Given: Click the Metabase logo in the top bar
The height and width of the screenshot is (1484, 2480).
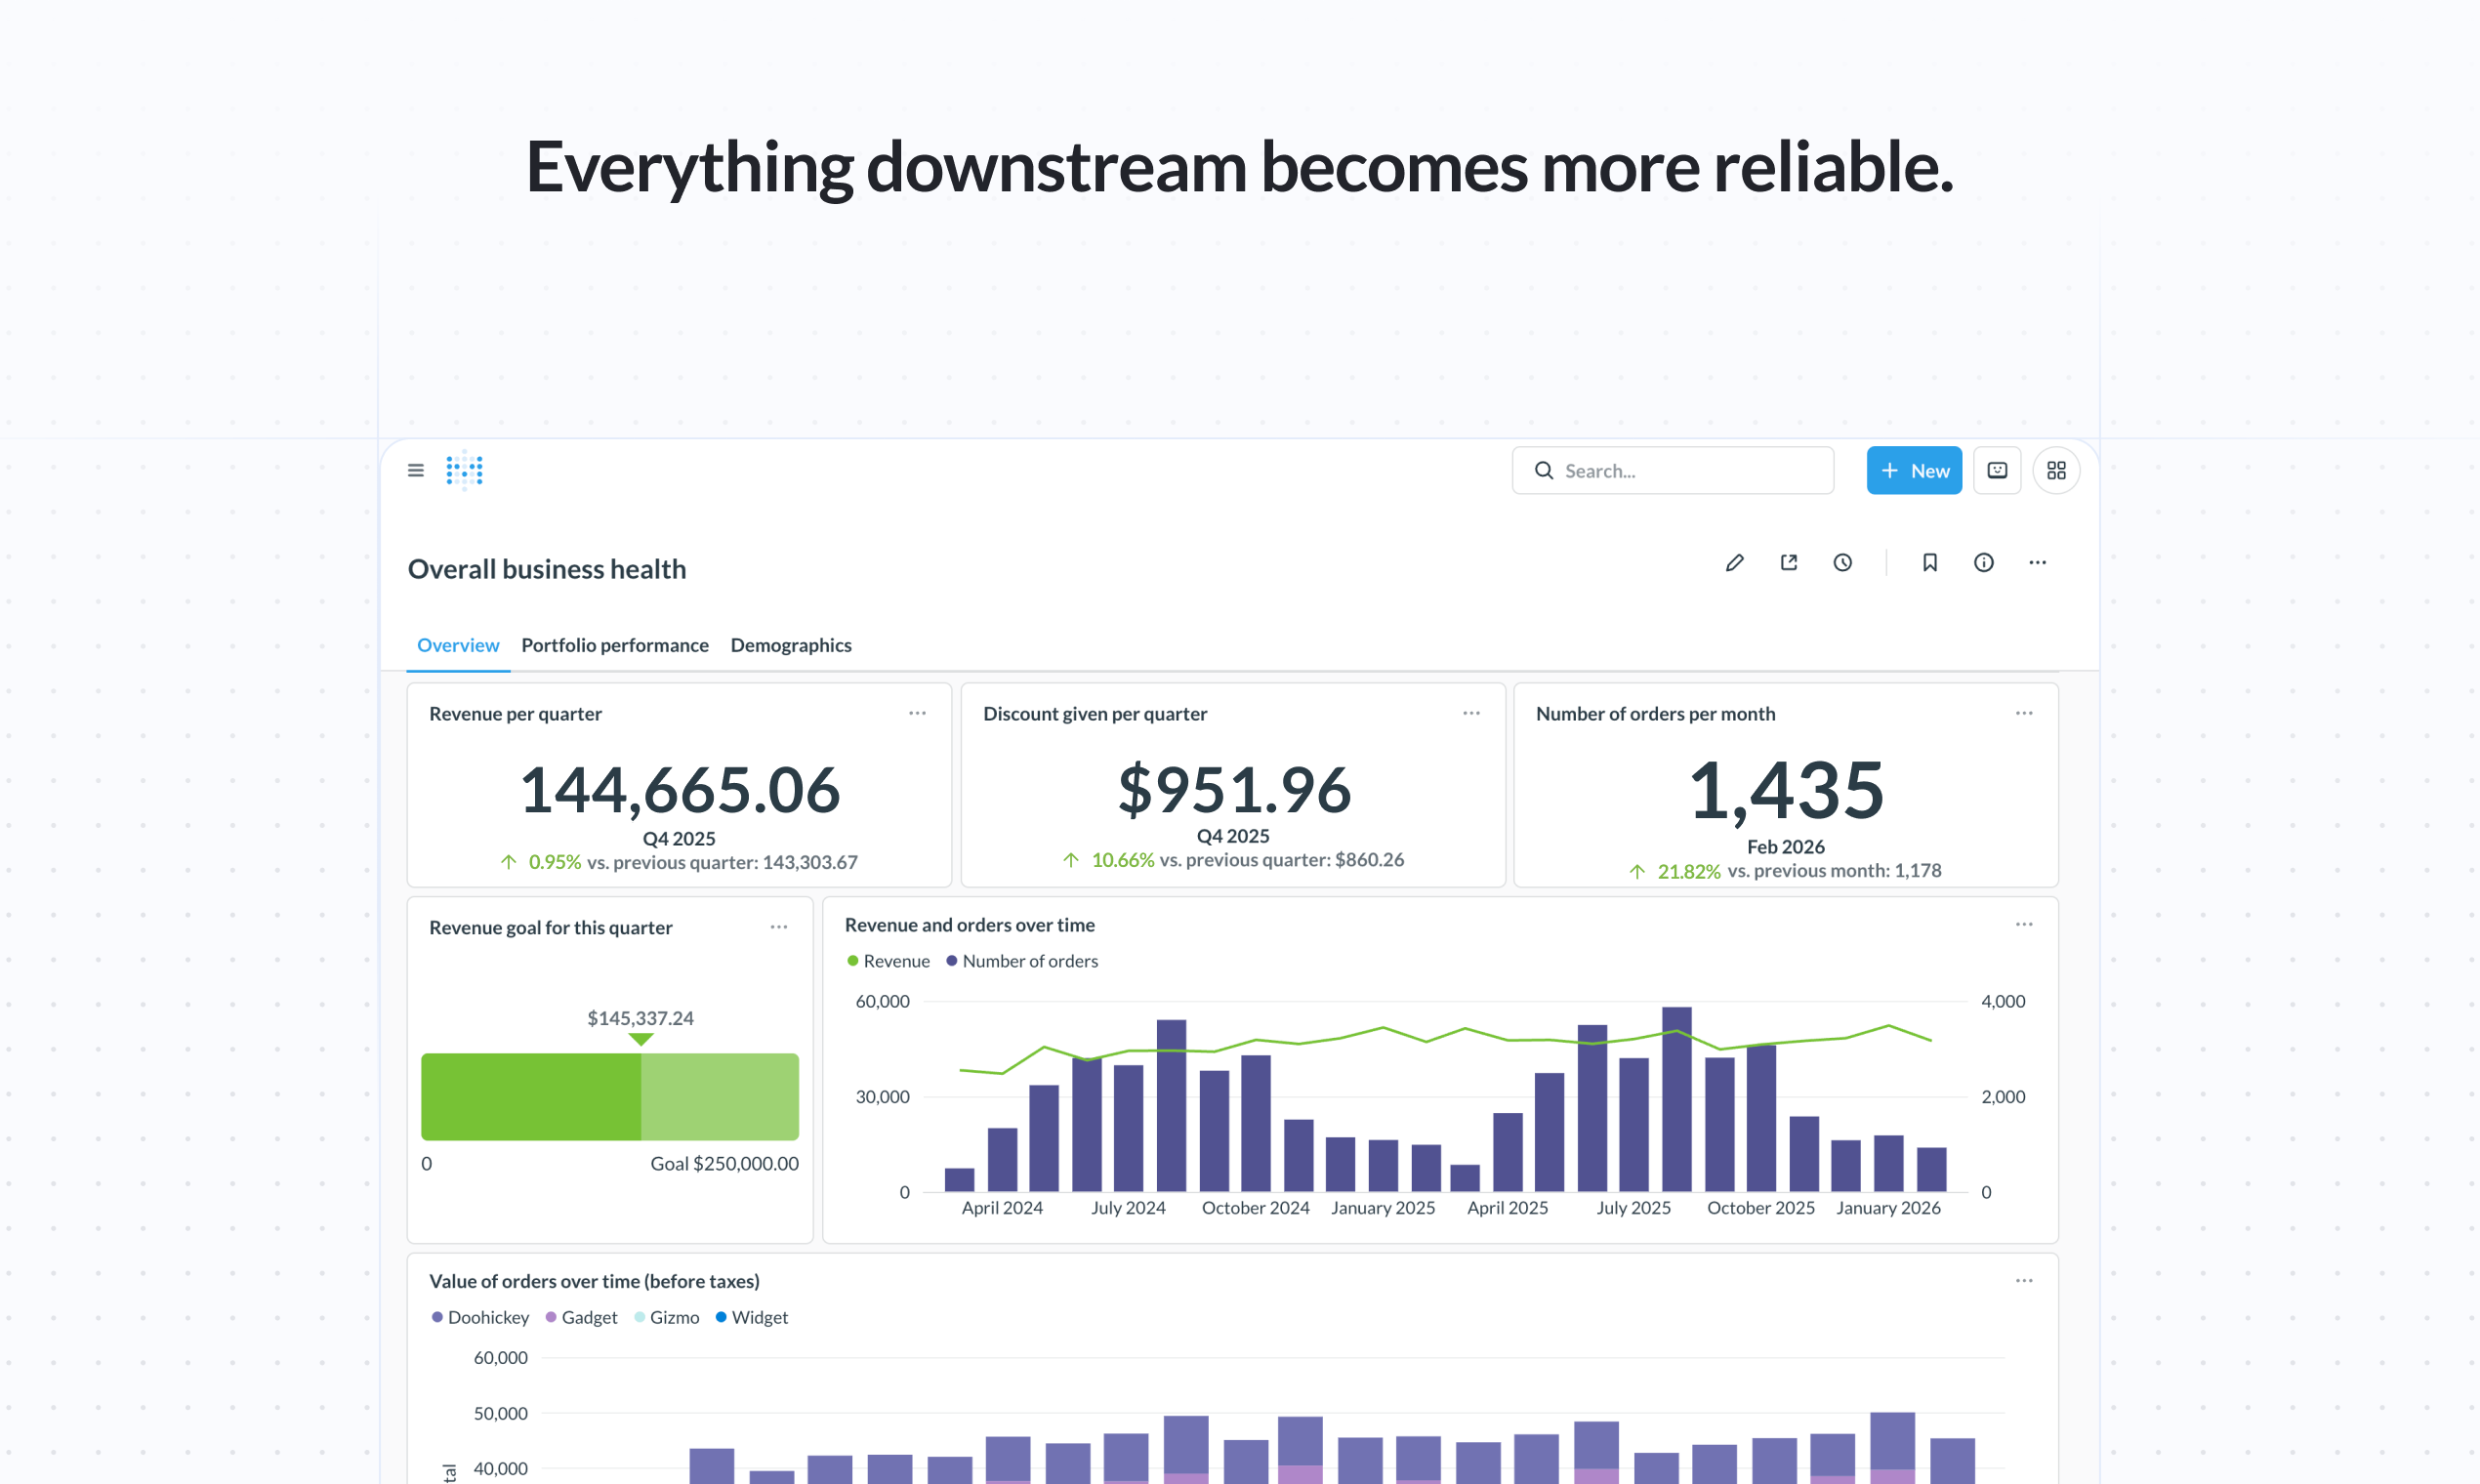Looking at the screenshot, I should [x=464, y=470].
